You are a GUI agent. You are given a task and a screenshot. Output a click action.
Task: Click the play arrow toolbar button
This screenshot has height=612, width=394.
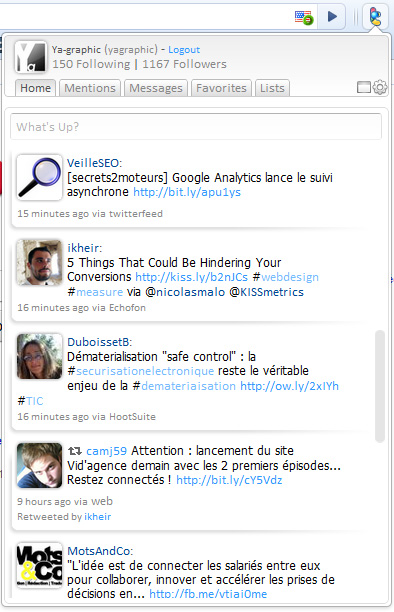point(332,17)
